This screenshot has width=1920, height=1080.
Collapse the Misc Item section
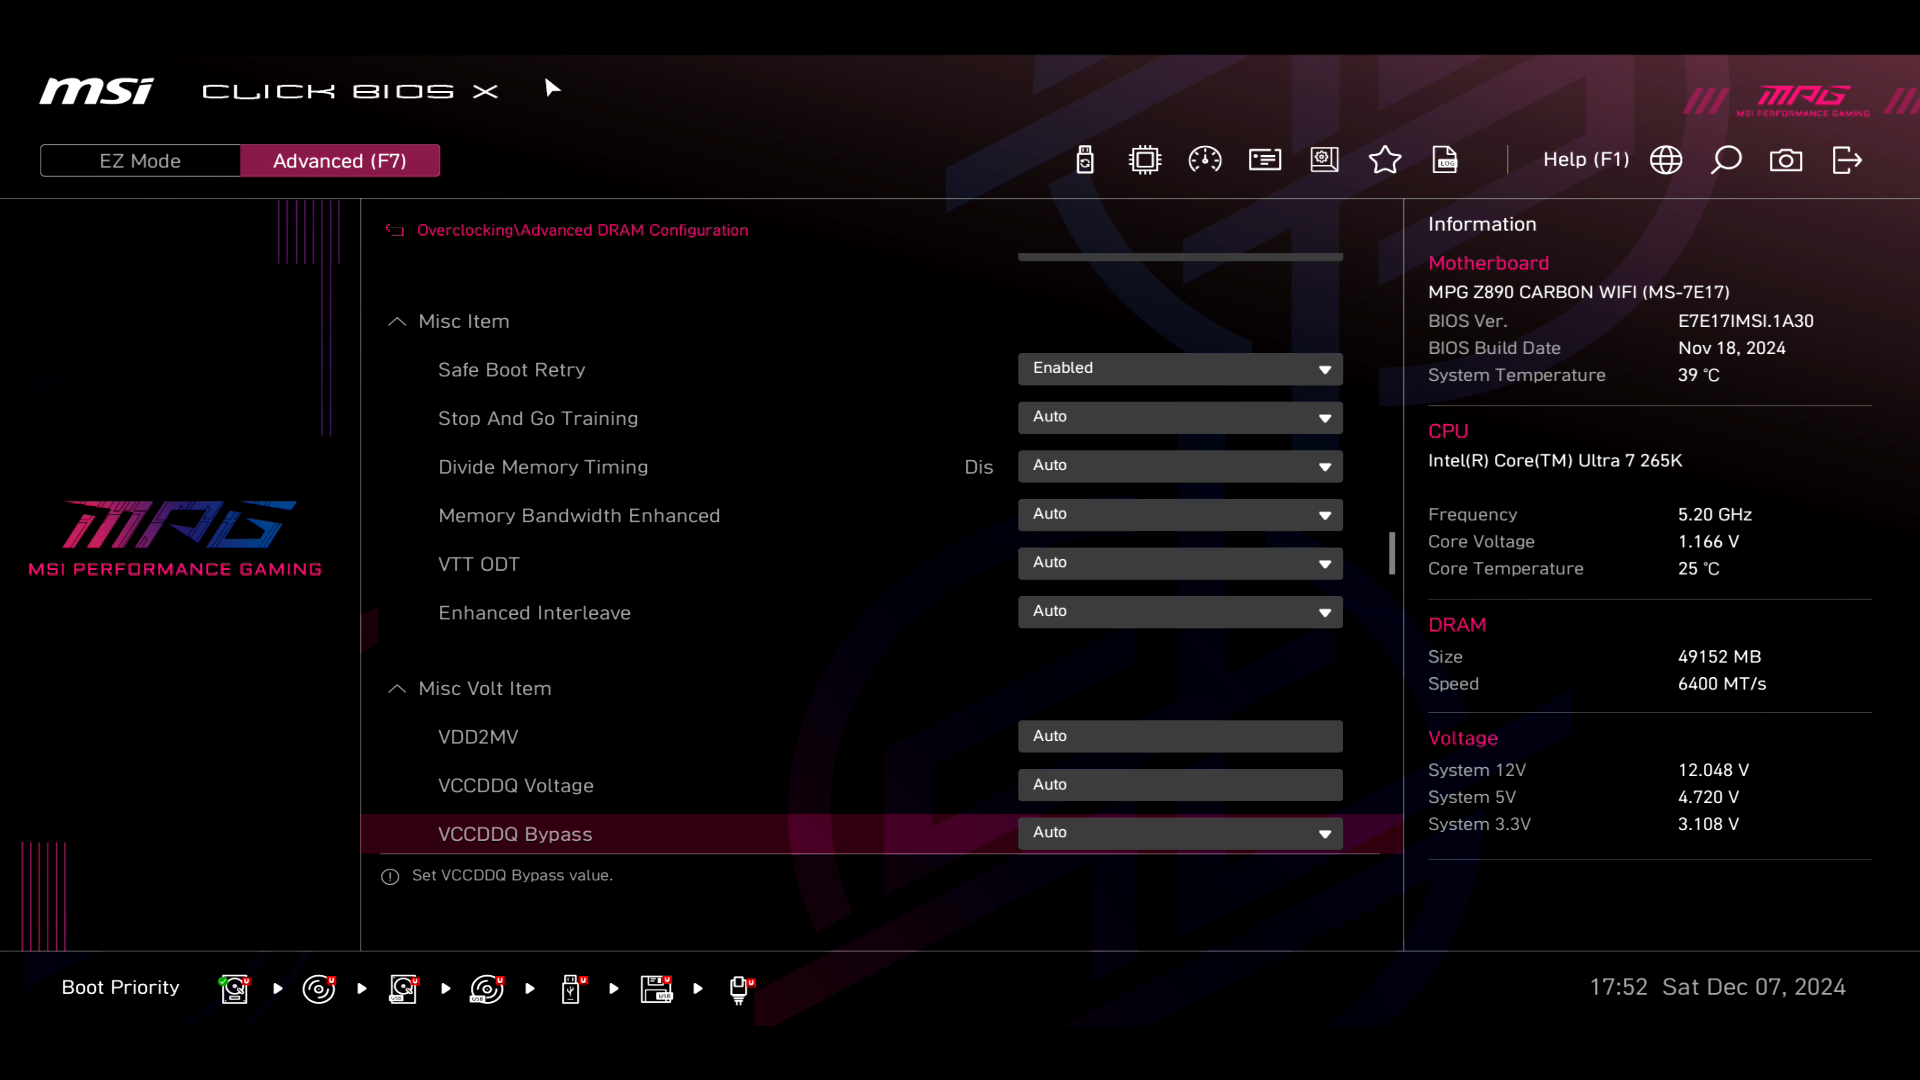point(397,322)
